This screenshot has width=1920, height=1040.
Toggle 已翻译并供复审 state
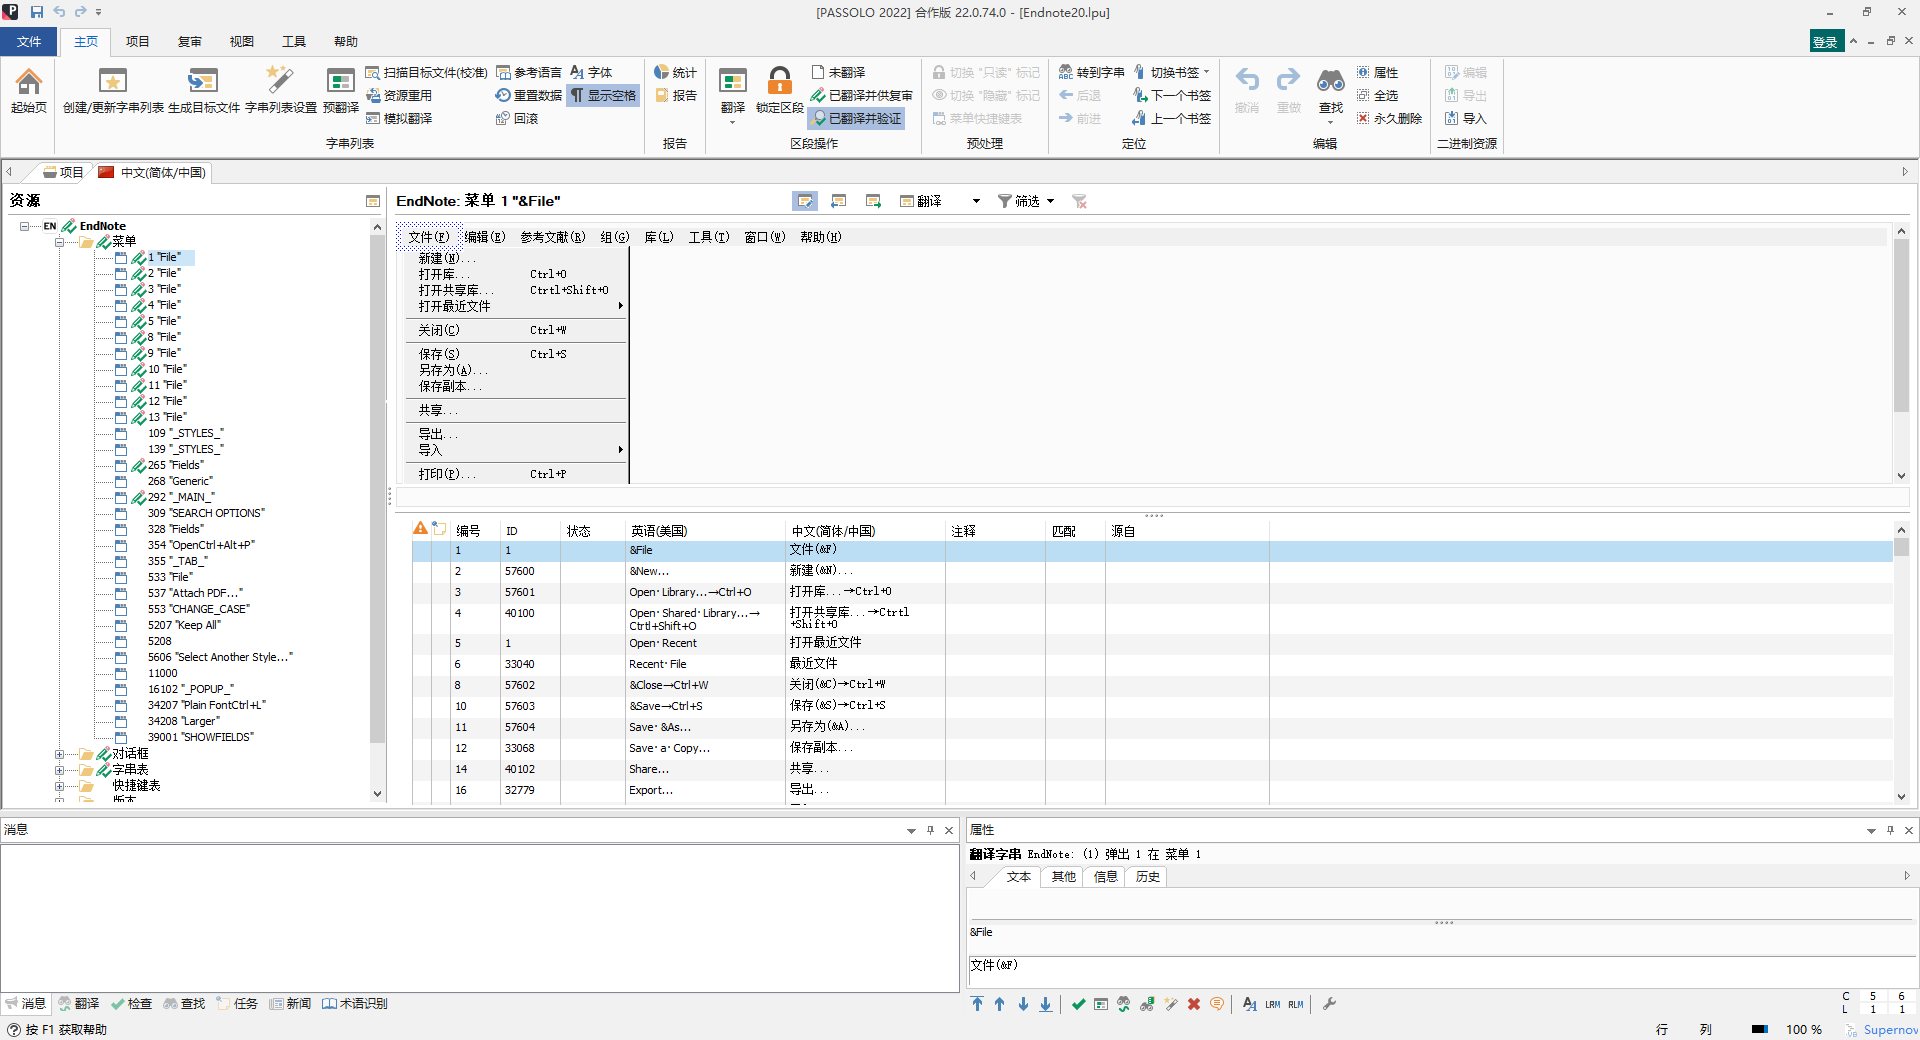pos(861,95)
